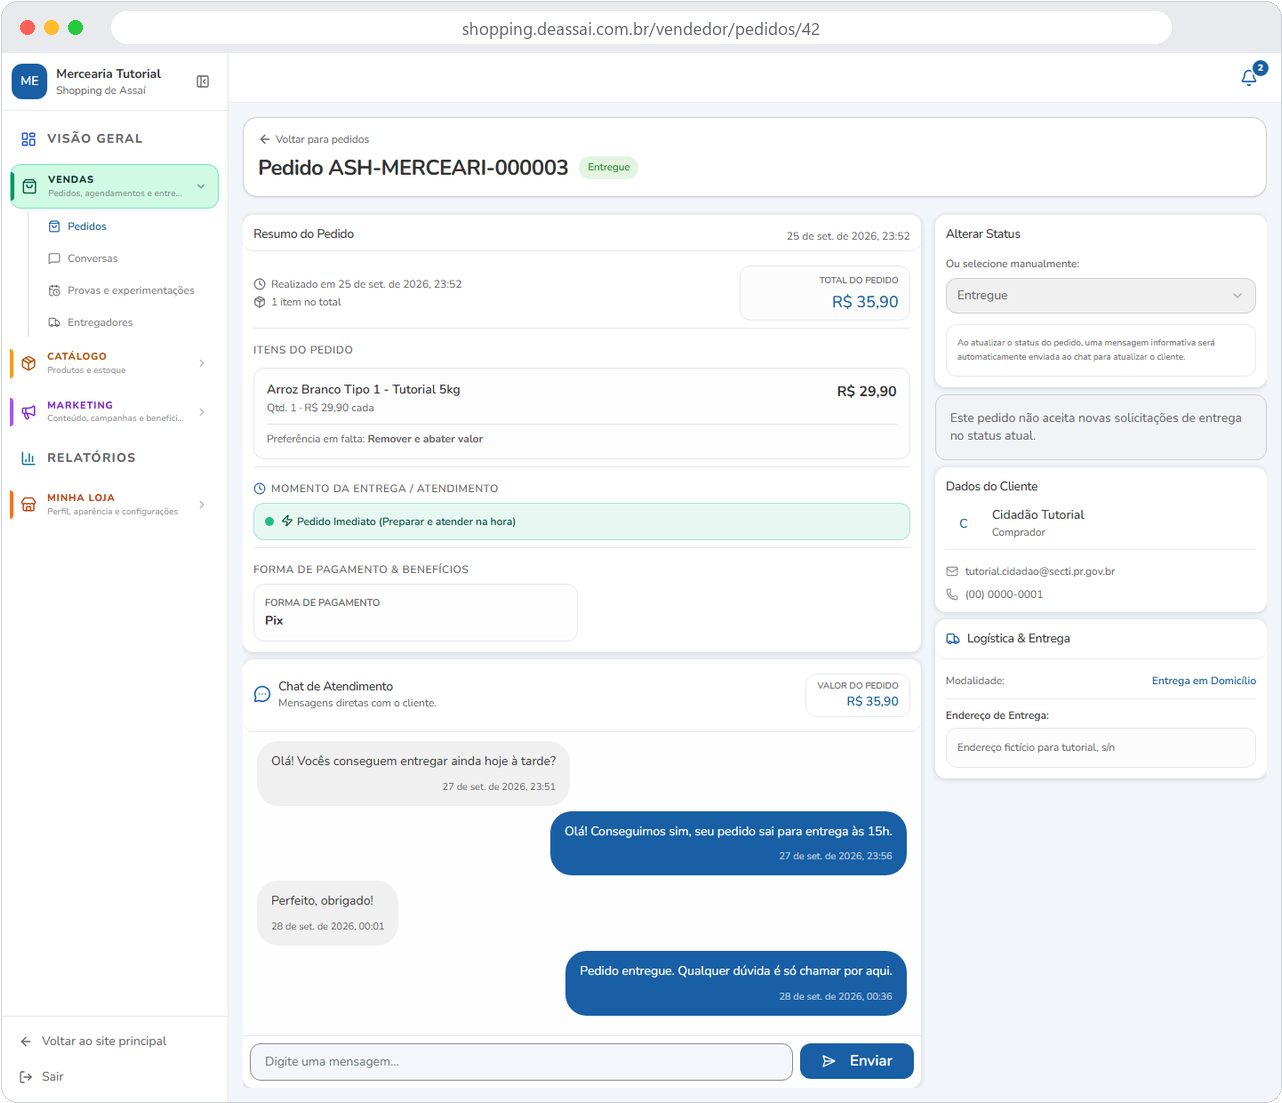Click the browser address bar URL
This screenshot has width=1282, height=1103.
(641, 29)
